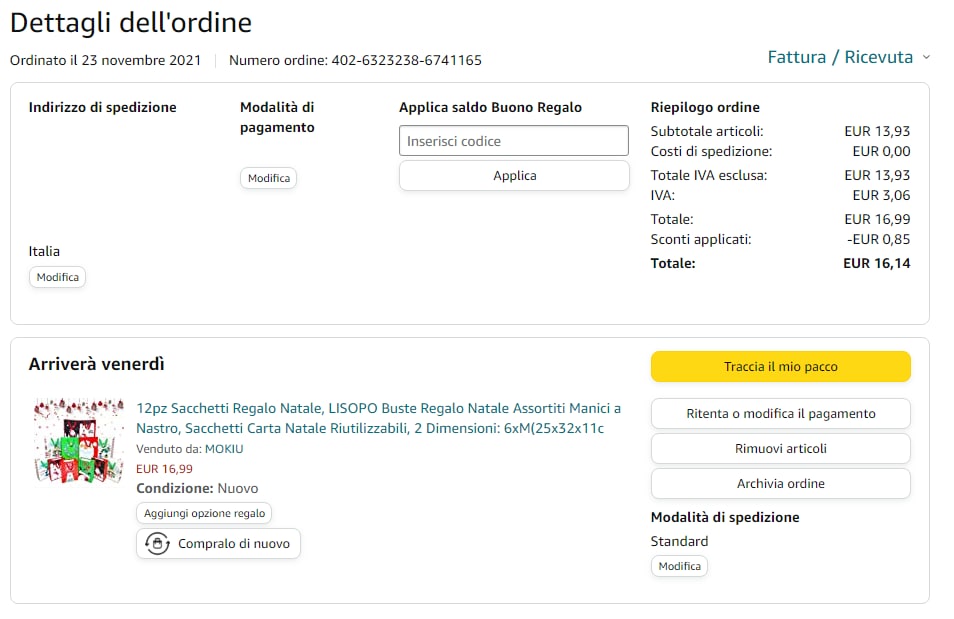The image size is (954, 619).
Task: Archive the order with Archivia ordine
Action: [x=780, y=484]
